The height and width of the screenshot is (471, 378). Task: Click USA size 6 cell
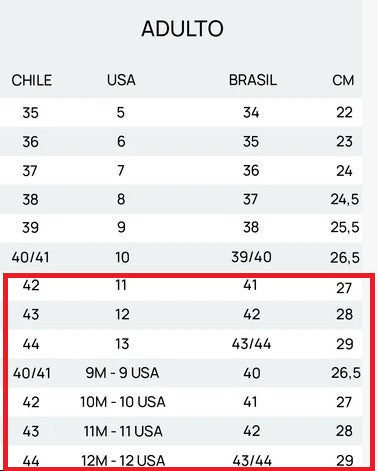tap(121, 142)
